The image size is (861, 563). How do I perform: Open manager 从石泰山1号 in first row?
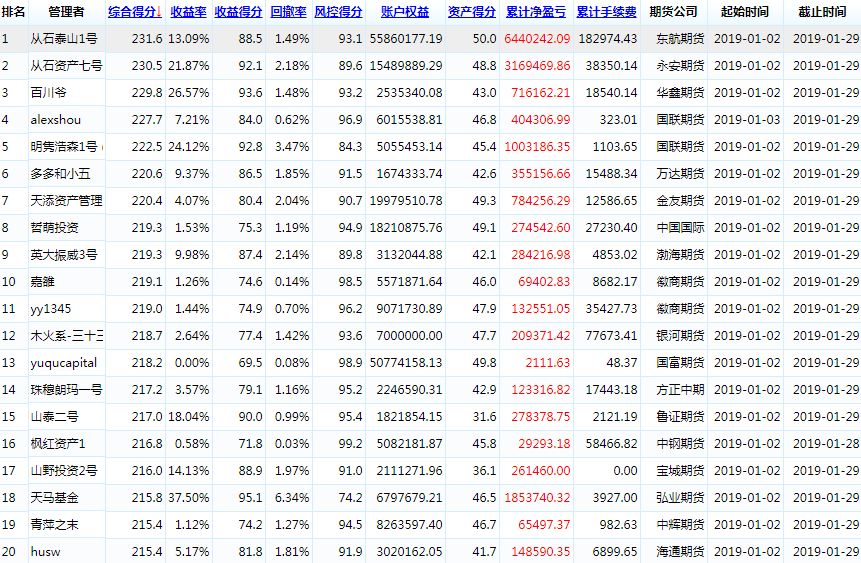coord(64,38)
